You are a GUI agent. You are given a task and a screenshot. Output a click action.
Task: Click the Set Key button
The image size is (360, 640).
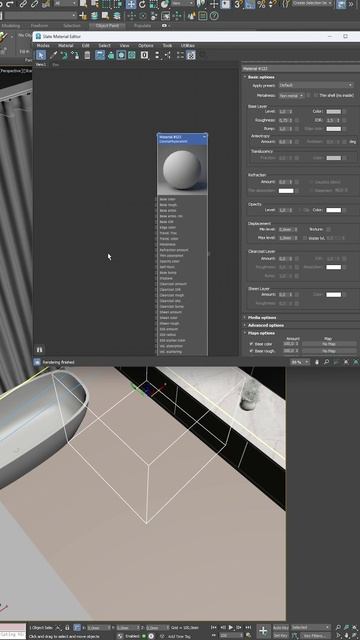pos(280,636)
